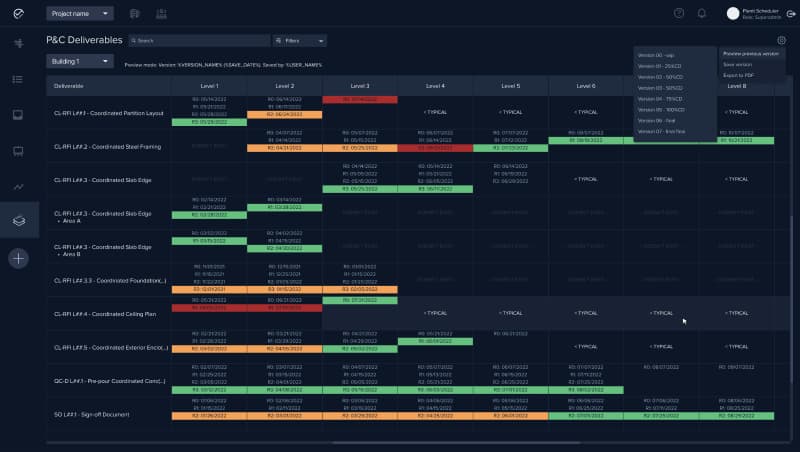The width and height of the screenshot is (800, 452).
Task: Pick Version 04 - 75%CD
Action: [660, 99]
